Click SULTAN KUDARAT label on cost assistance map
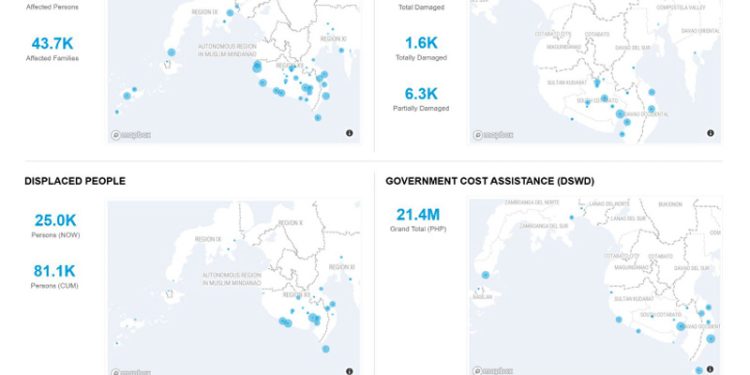This screenshot has height=375, width=750. click(634, 299)
